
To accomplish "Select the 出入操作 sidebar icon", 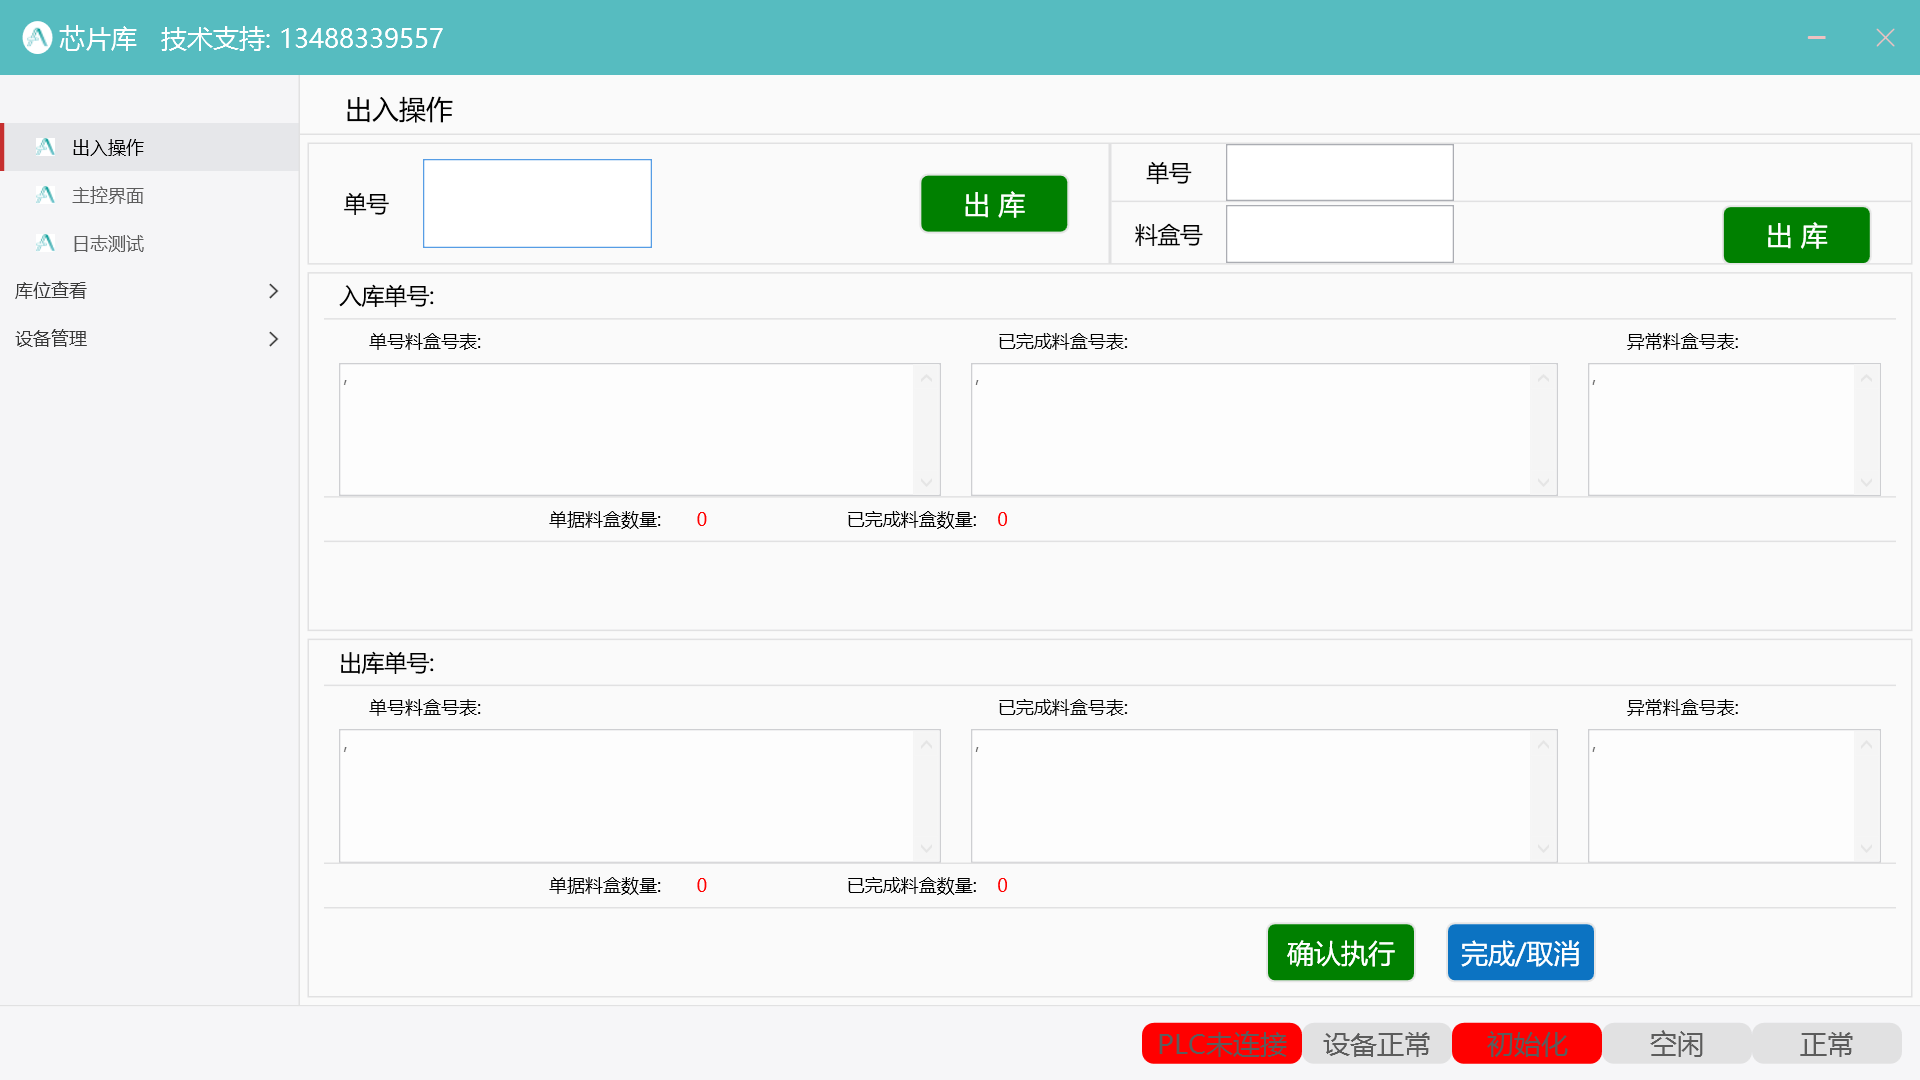I will [45, 147].
